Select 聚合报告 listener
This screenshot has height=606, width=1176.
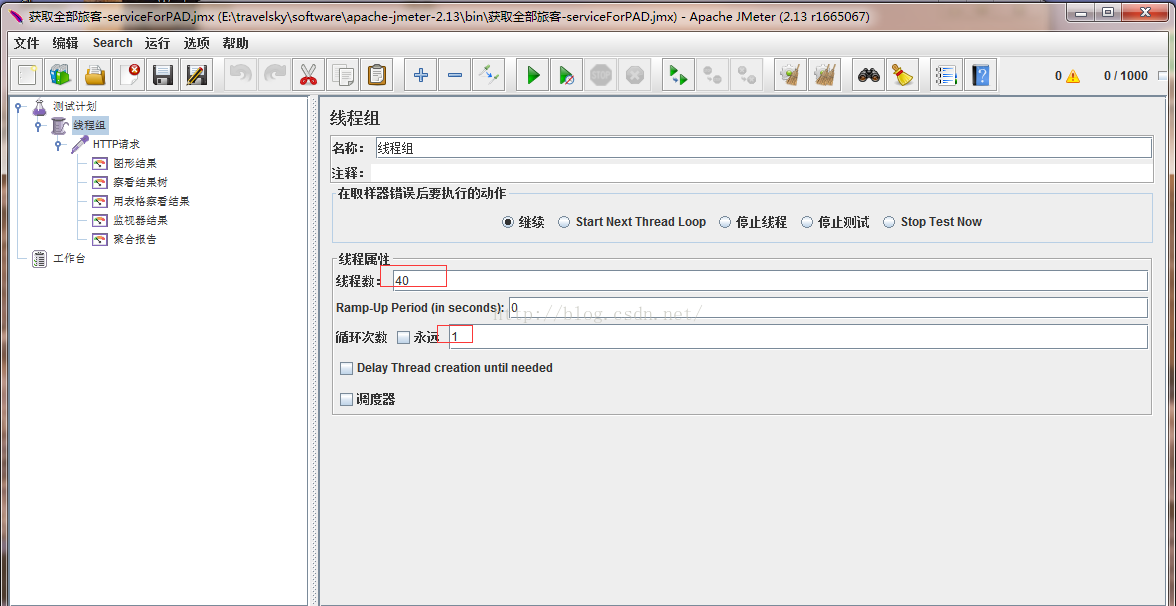point(135,240)
